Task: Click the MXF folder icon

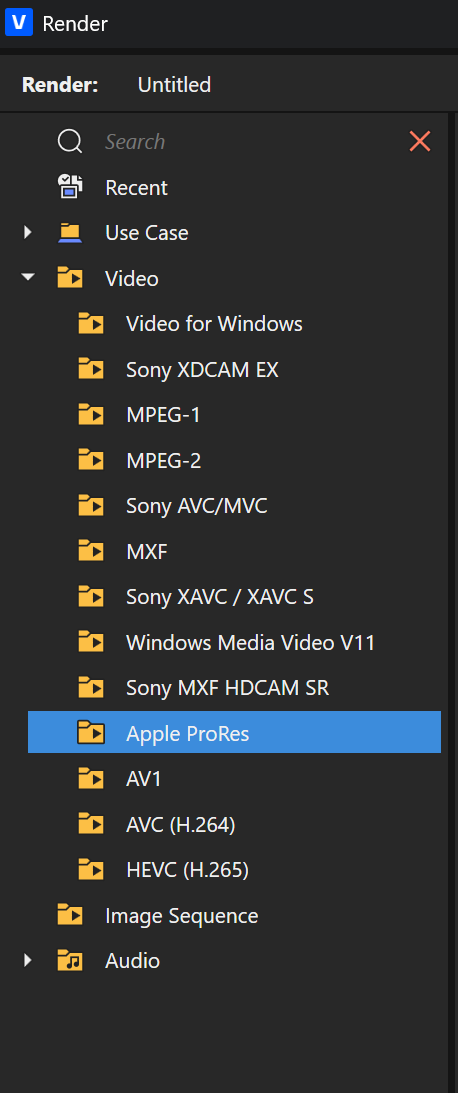Action: pyautogui.click(x=91, y=551)
